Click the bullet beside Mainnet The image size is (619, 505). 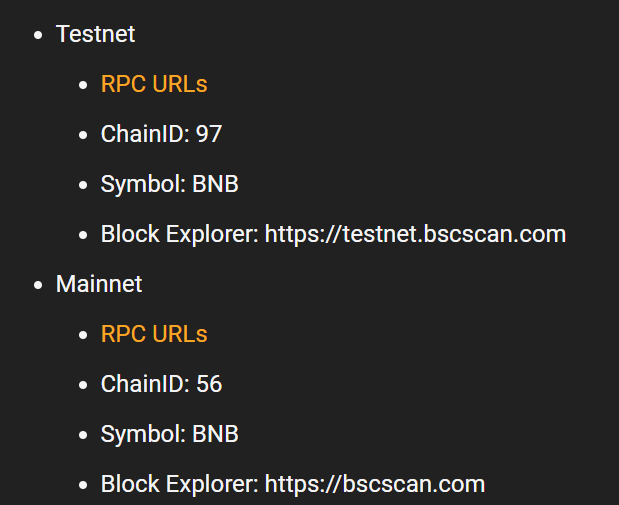38,285
